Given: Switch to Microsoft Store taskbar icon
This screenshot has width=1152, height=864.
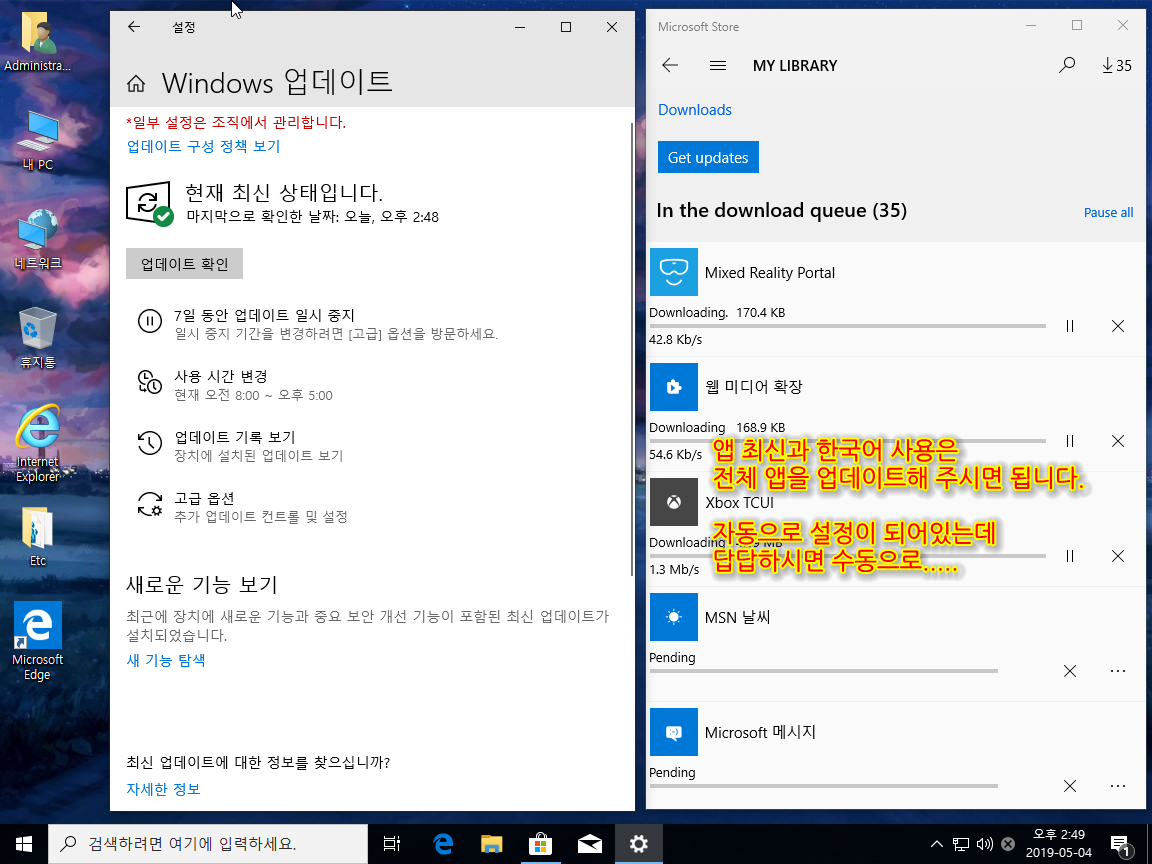Looking at the screenshot, I should pos(540,844).
